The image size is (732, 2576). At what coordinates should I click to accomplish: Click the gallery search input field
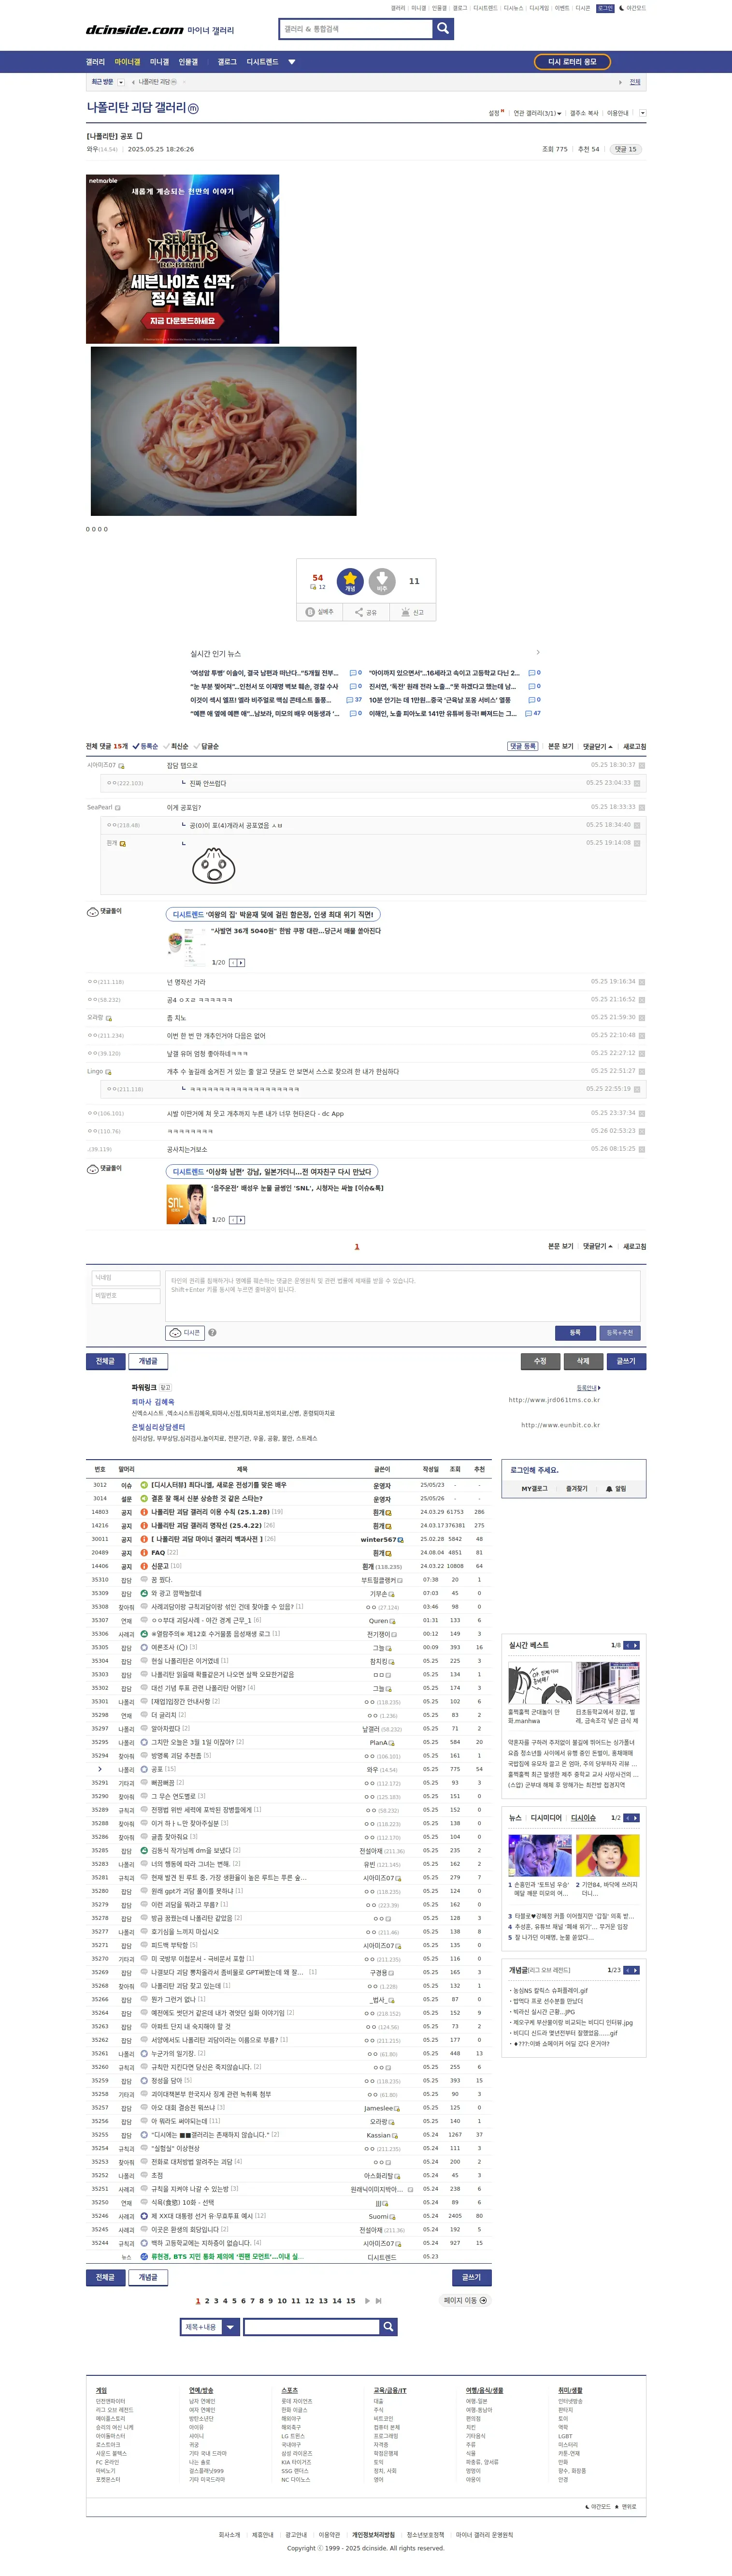[x=355, y=29]
